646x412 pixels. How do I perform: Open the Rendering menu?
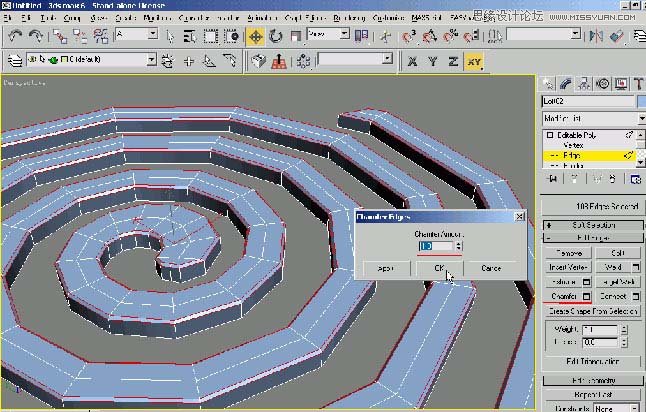pos(349,18)
